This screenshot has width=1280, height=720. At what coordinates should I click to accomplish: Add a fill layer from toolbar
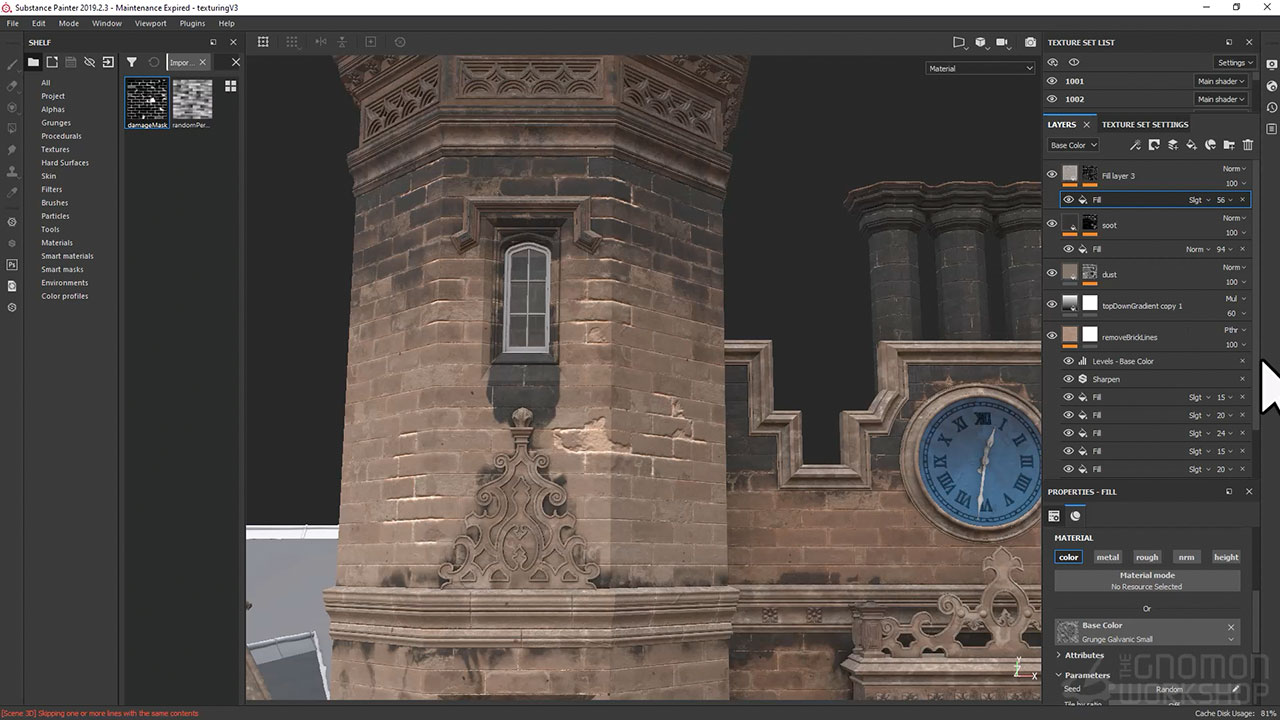click(1191, 145)
